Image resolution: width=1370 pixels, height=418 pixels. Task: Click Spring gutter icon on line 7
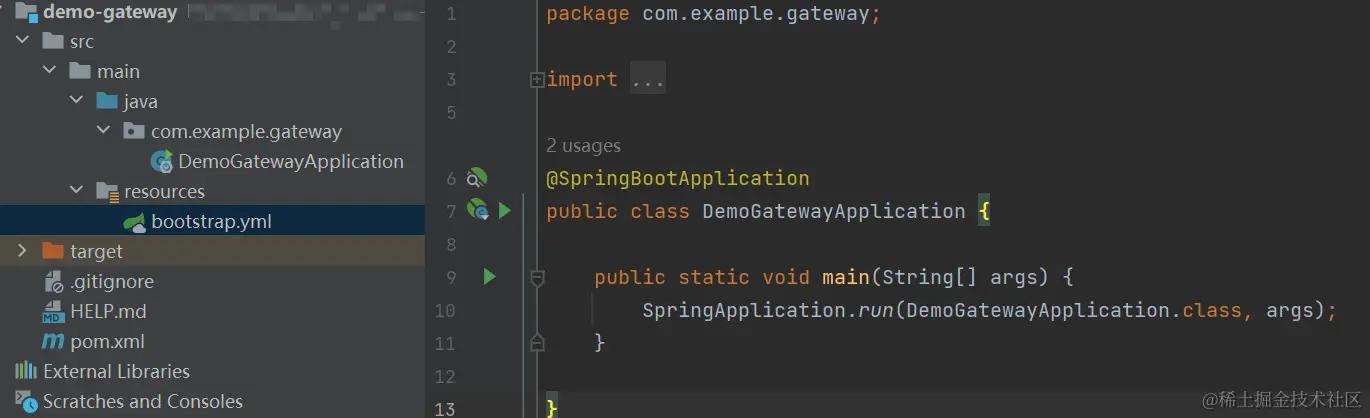click(479, 211)
